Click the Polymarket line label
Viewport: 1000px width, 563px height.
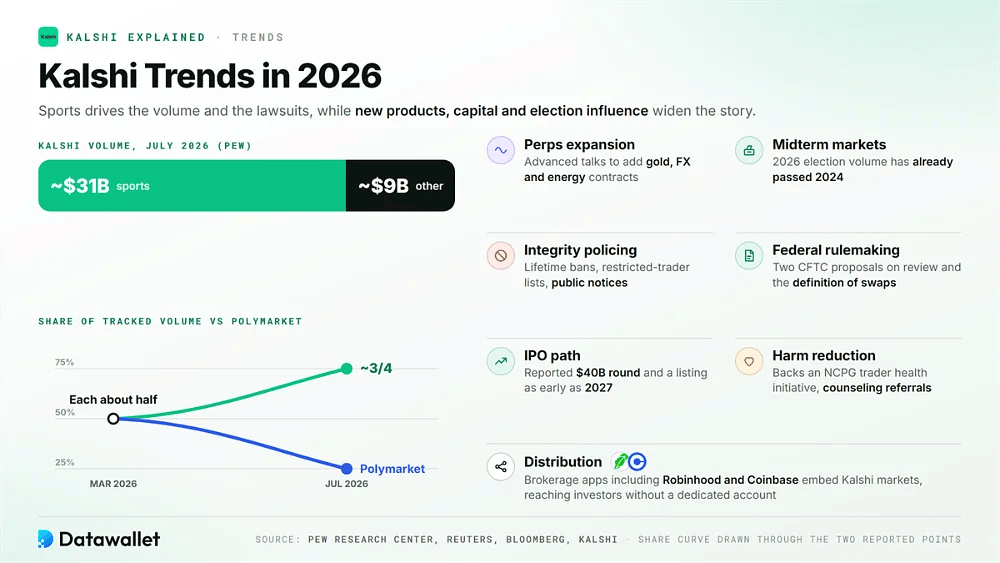392,469
